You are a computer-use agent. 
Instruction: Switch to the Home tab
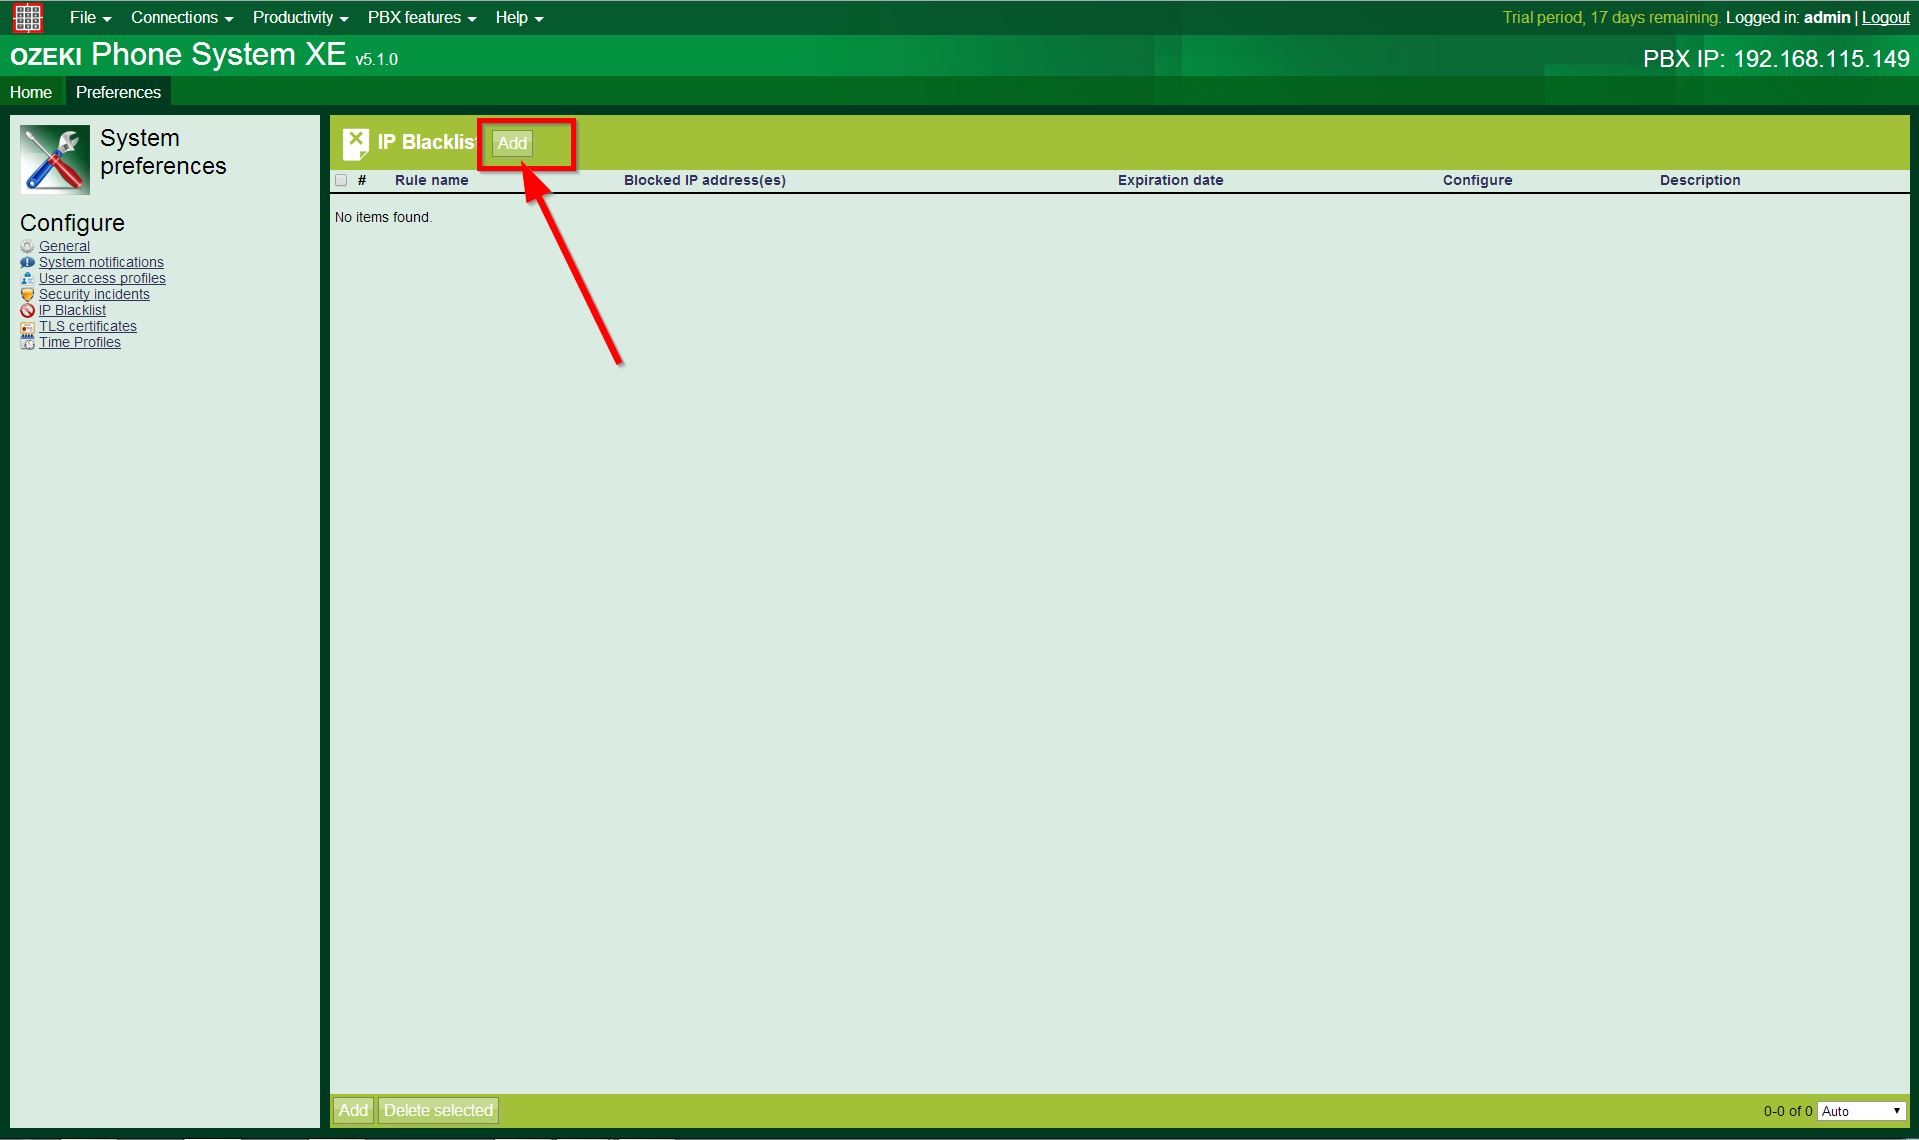pyautogui.click(x=31, y=92)
